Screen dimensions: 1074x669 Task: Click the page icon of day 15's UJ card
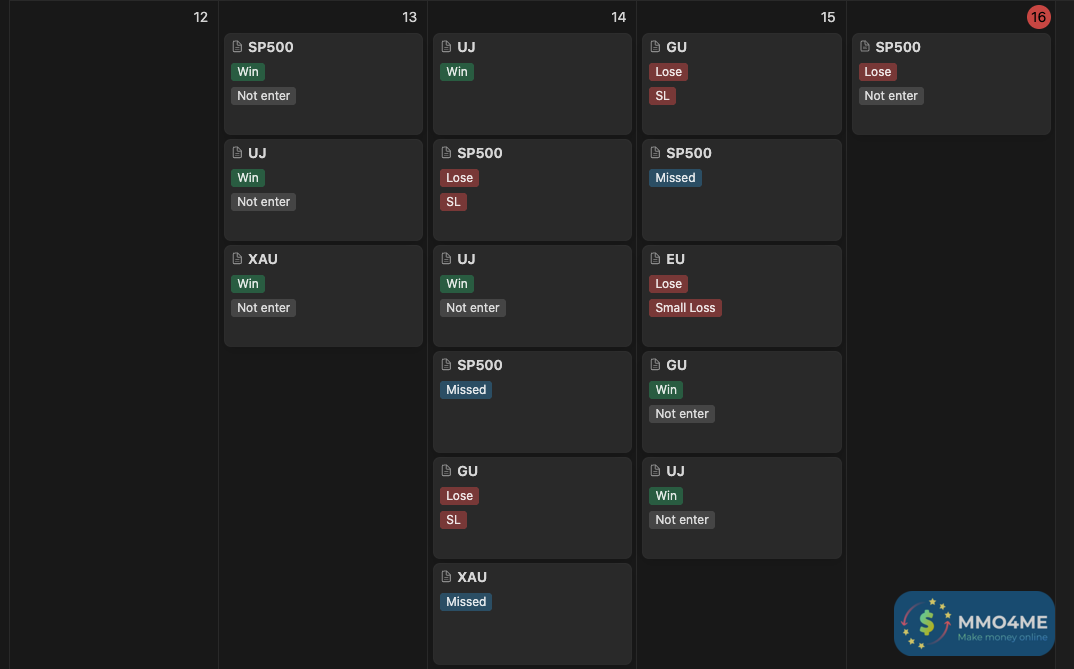[656, 471]
